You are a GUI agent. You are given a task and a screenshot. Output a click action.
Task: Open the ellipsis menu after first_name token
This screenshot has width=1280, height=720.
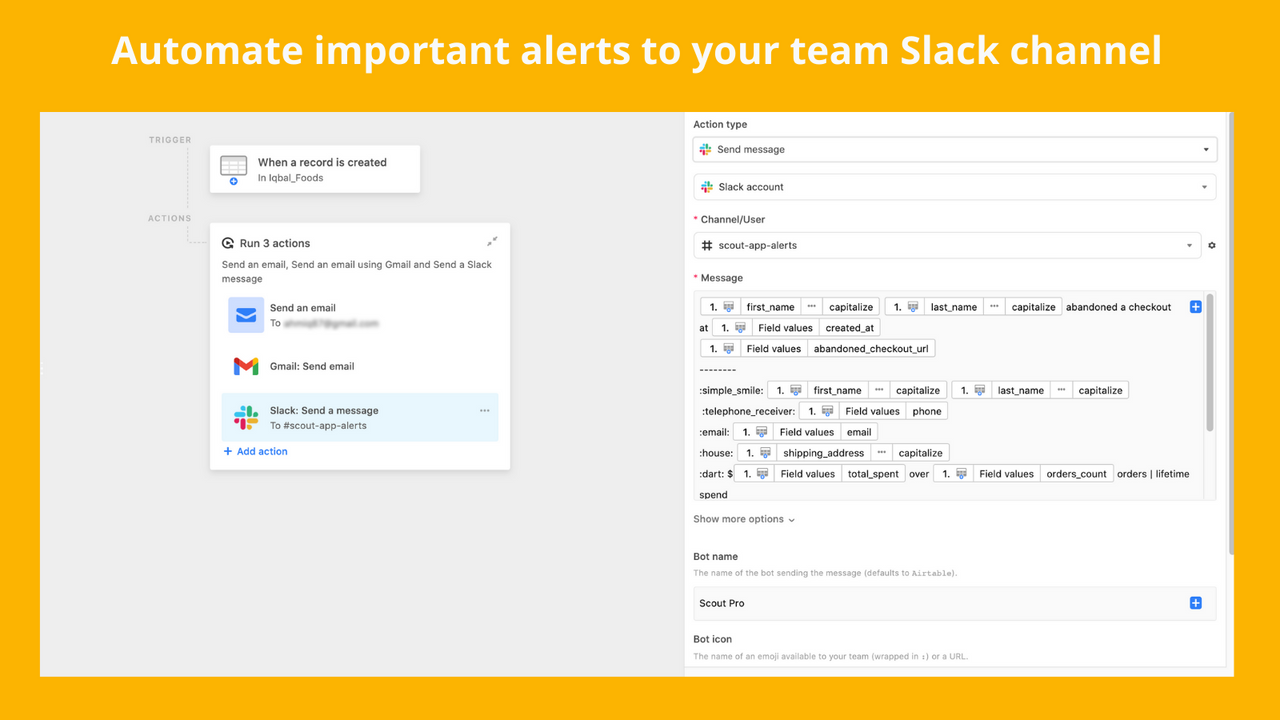coord(813,306)
